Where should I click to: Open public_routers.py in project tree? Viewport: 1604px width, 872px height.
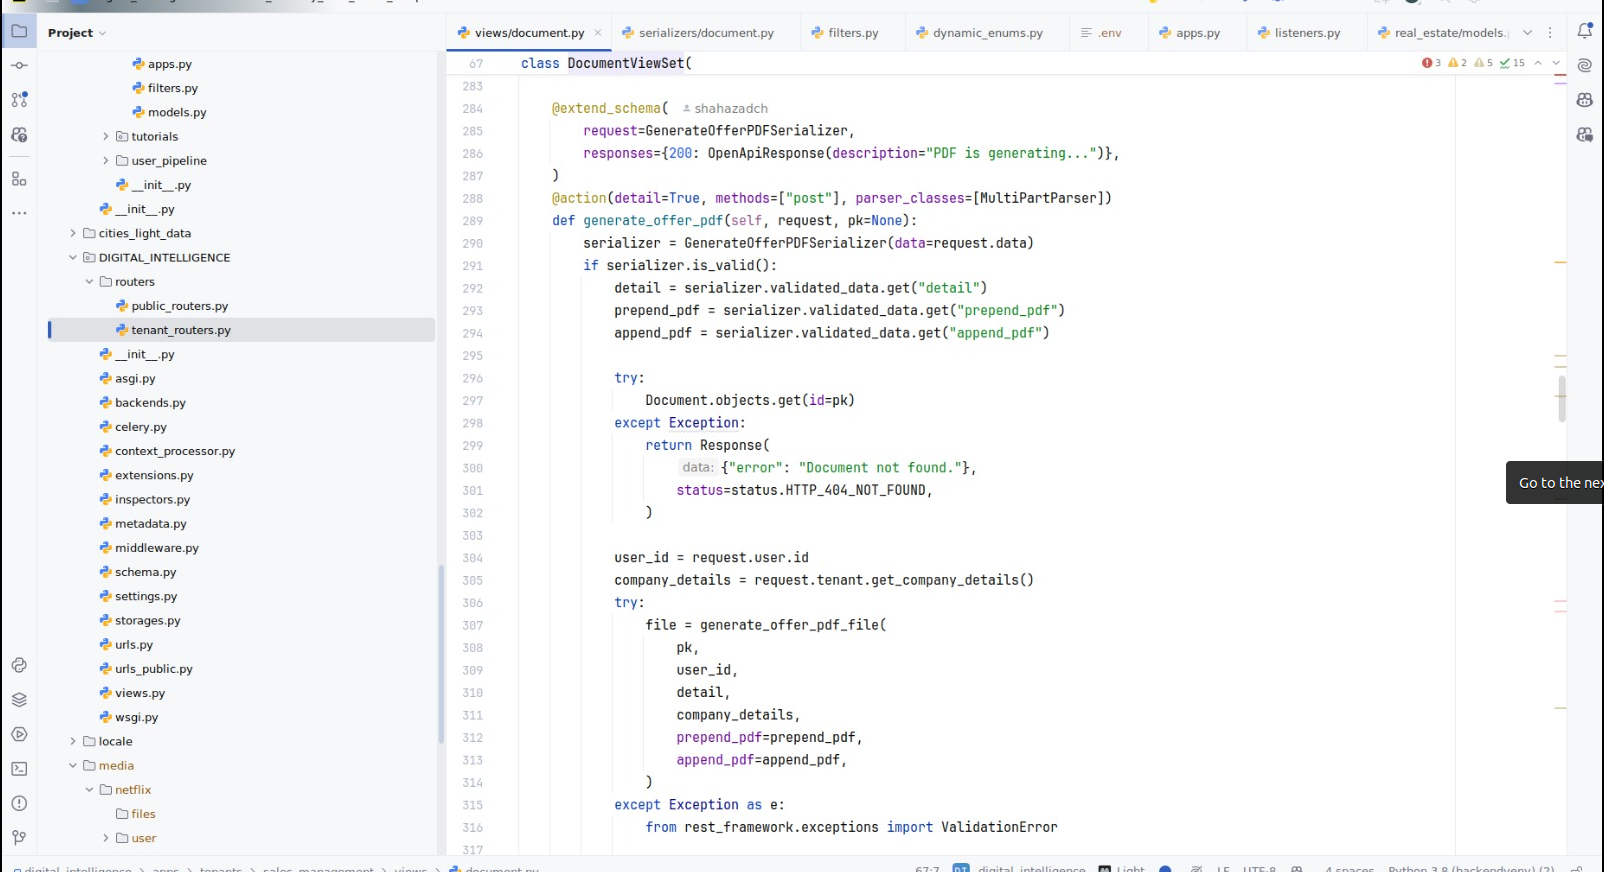click(179, 306)
